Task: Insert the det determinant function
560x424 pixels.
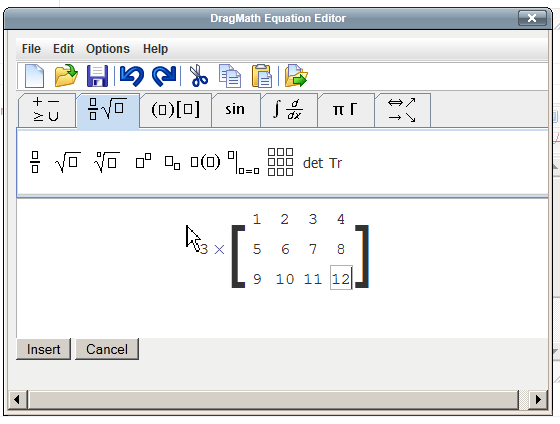Action: pyautogui.click(x=313, y=163)
